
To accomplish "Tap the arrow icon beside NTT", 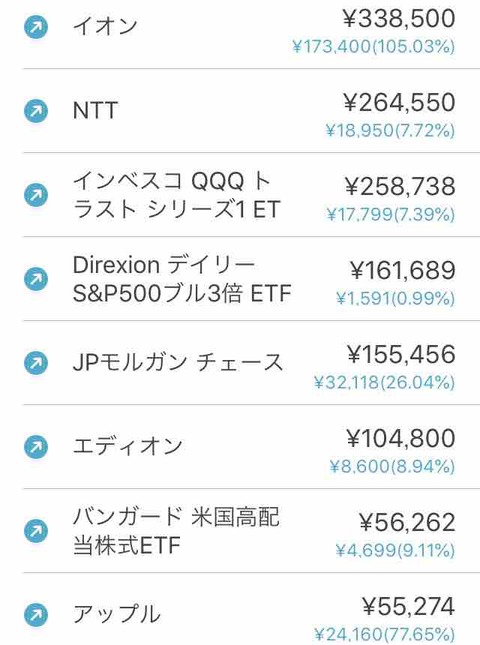I will point(36,111).
